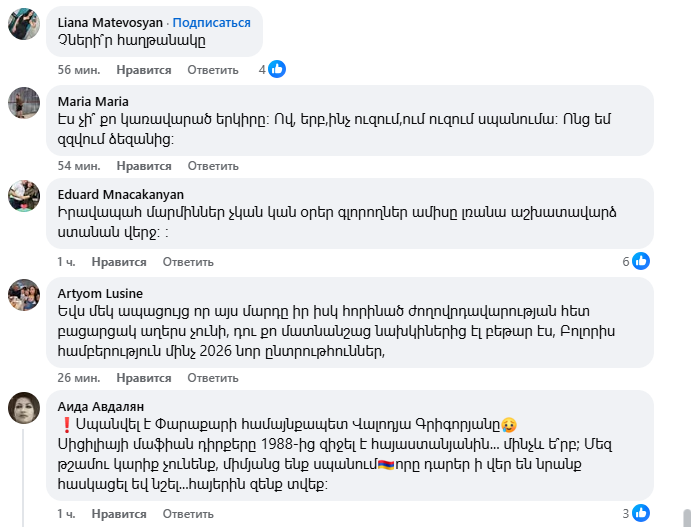Image resolution: width=691 pixels, height=527 pixels.
Task: Click Аида Авдалян's profile avatar
Action: [24, 406]
